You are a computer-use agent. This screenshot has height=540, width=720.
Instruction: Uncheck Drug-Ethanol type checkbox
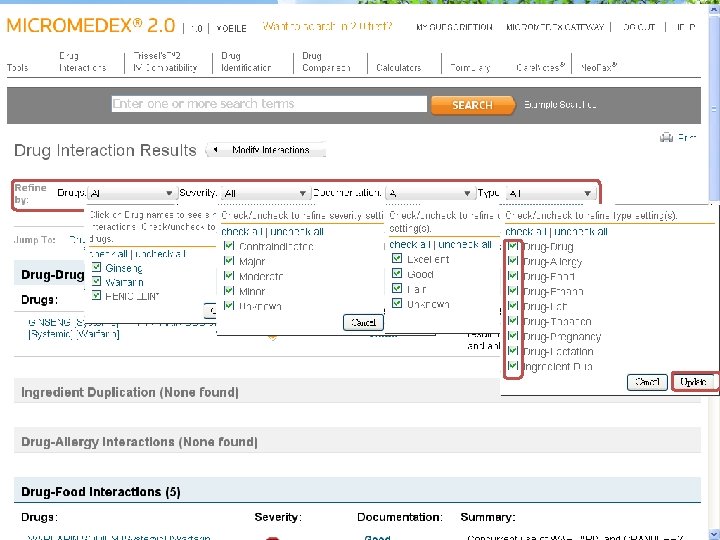tap(513, 291)
